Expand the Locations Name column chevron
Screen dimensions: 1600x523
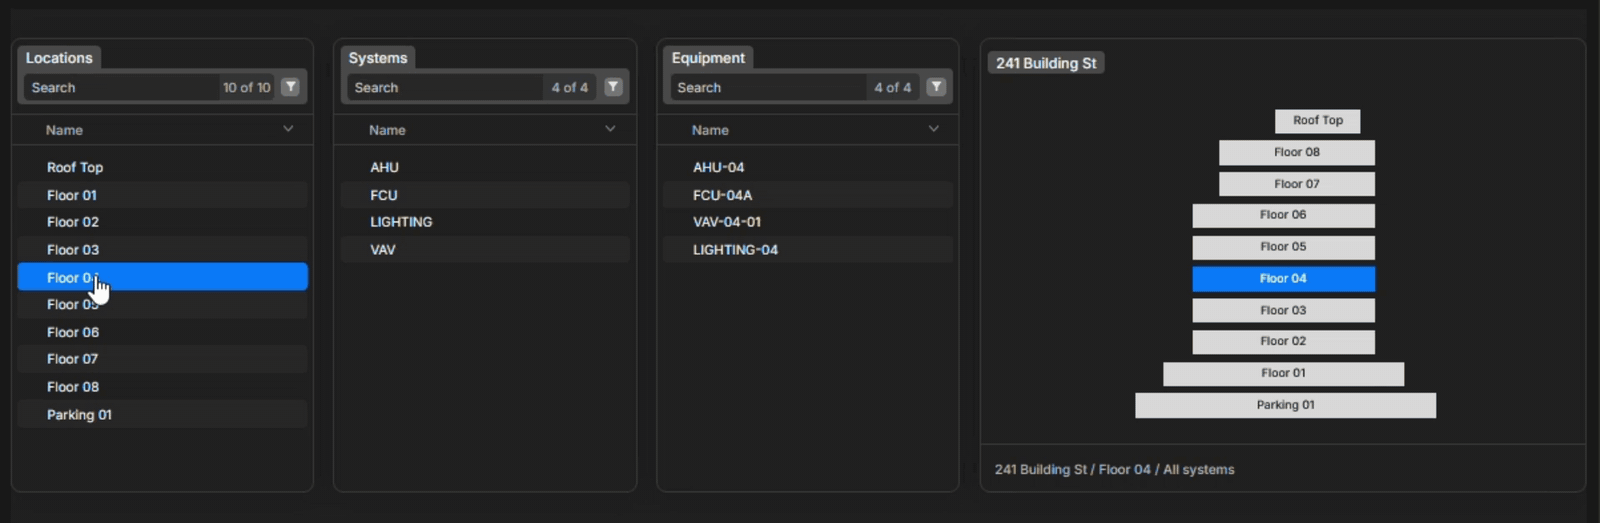(x=288, y=129)
